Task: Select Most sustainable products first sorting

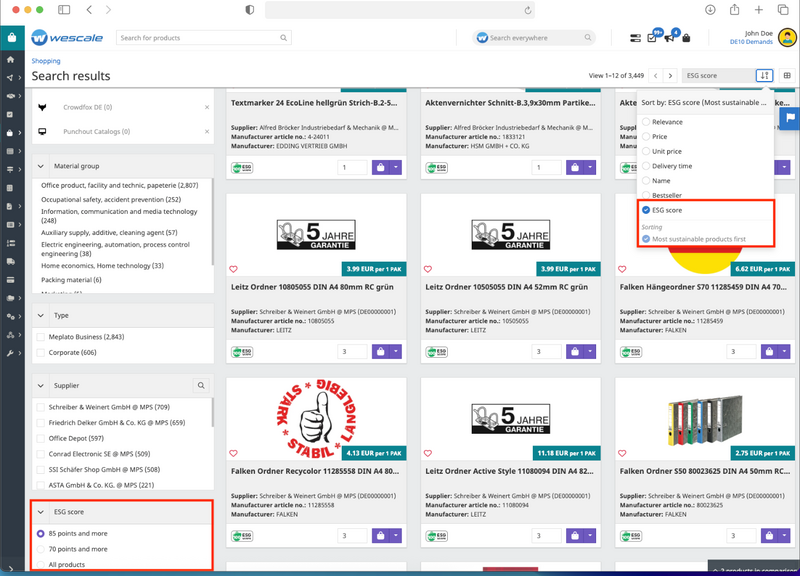Action: (x=646, y=239)
